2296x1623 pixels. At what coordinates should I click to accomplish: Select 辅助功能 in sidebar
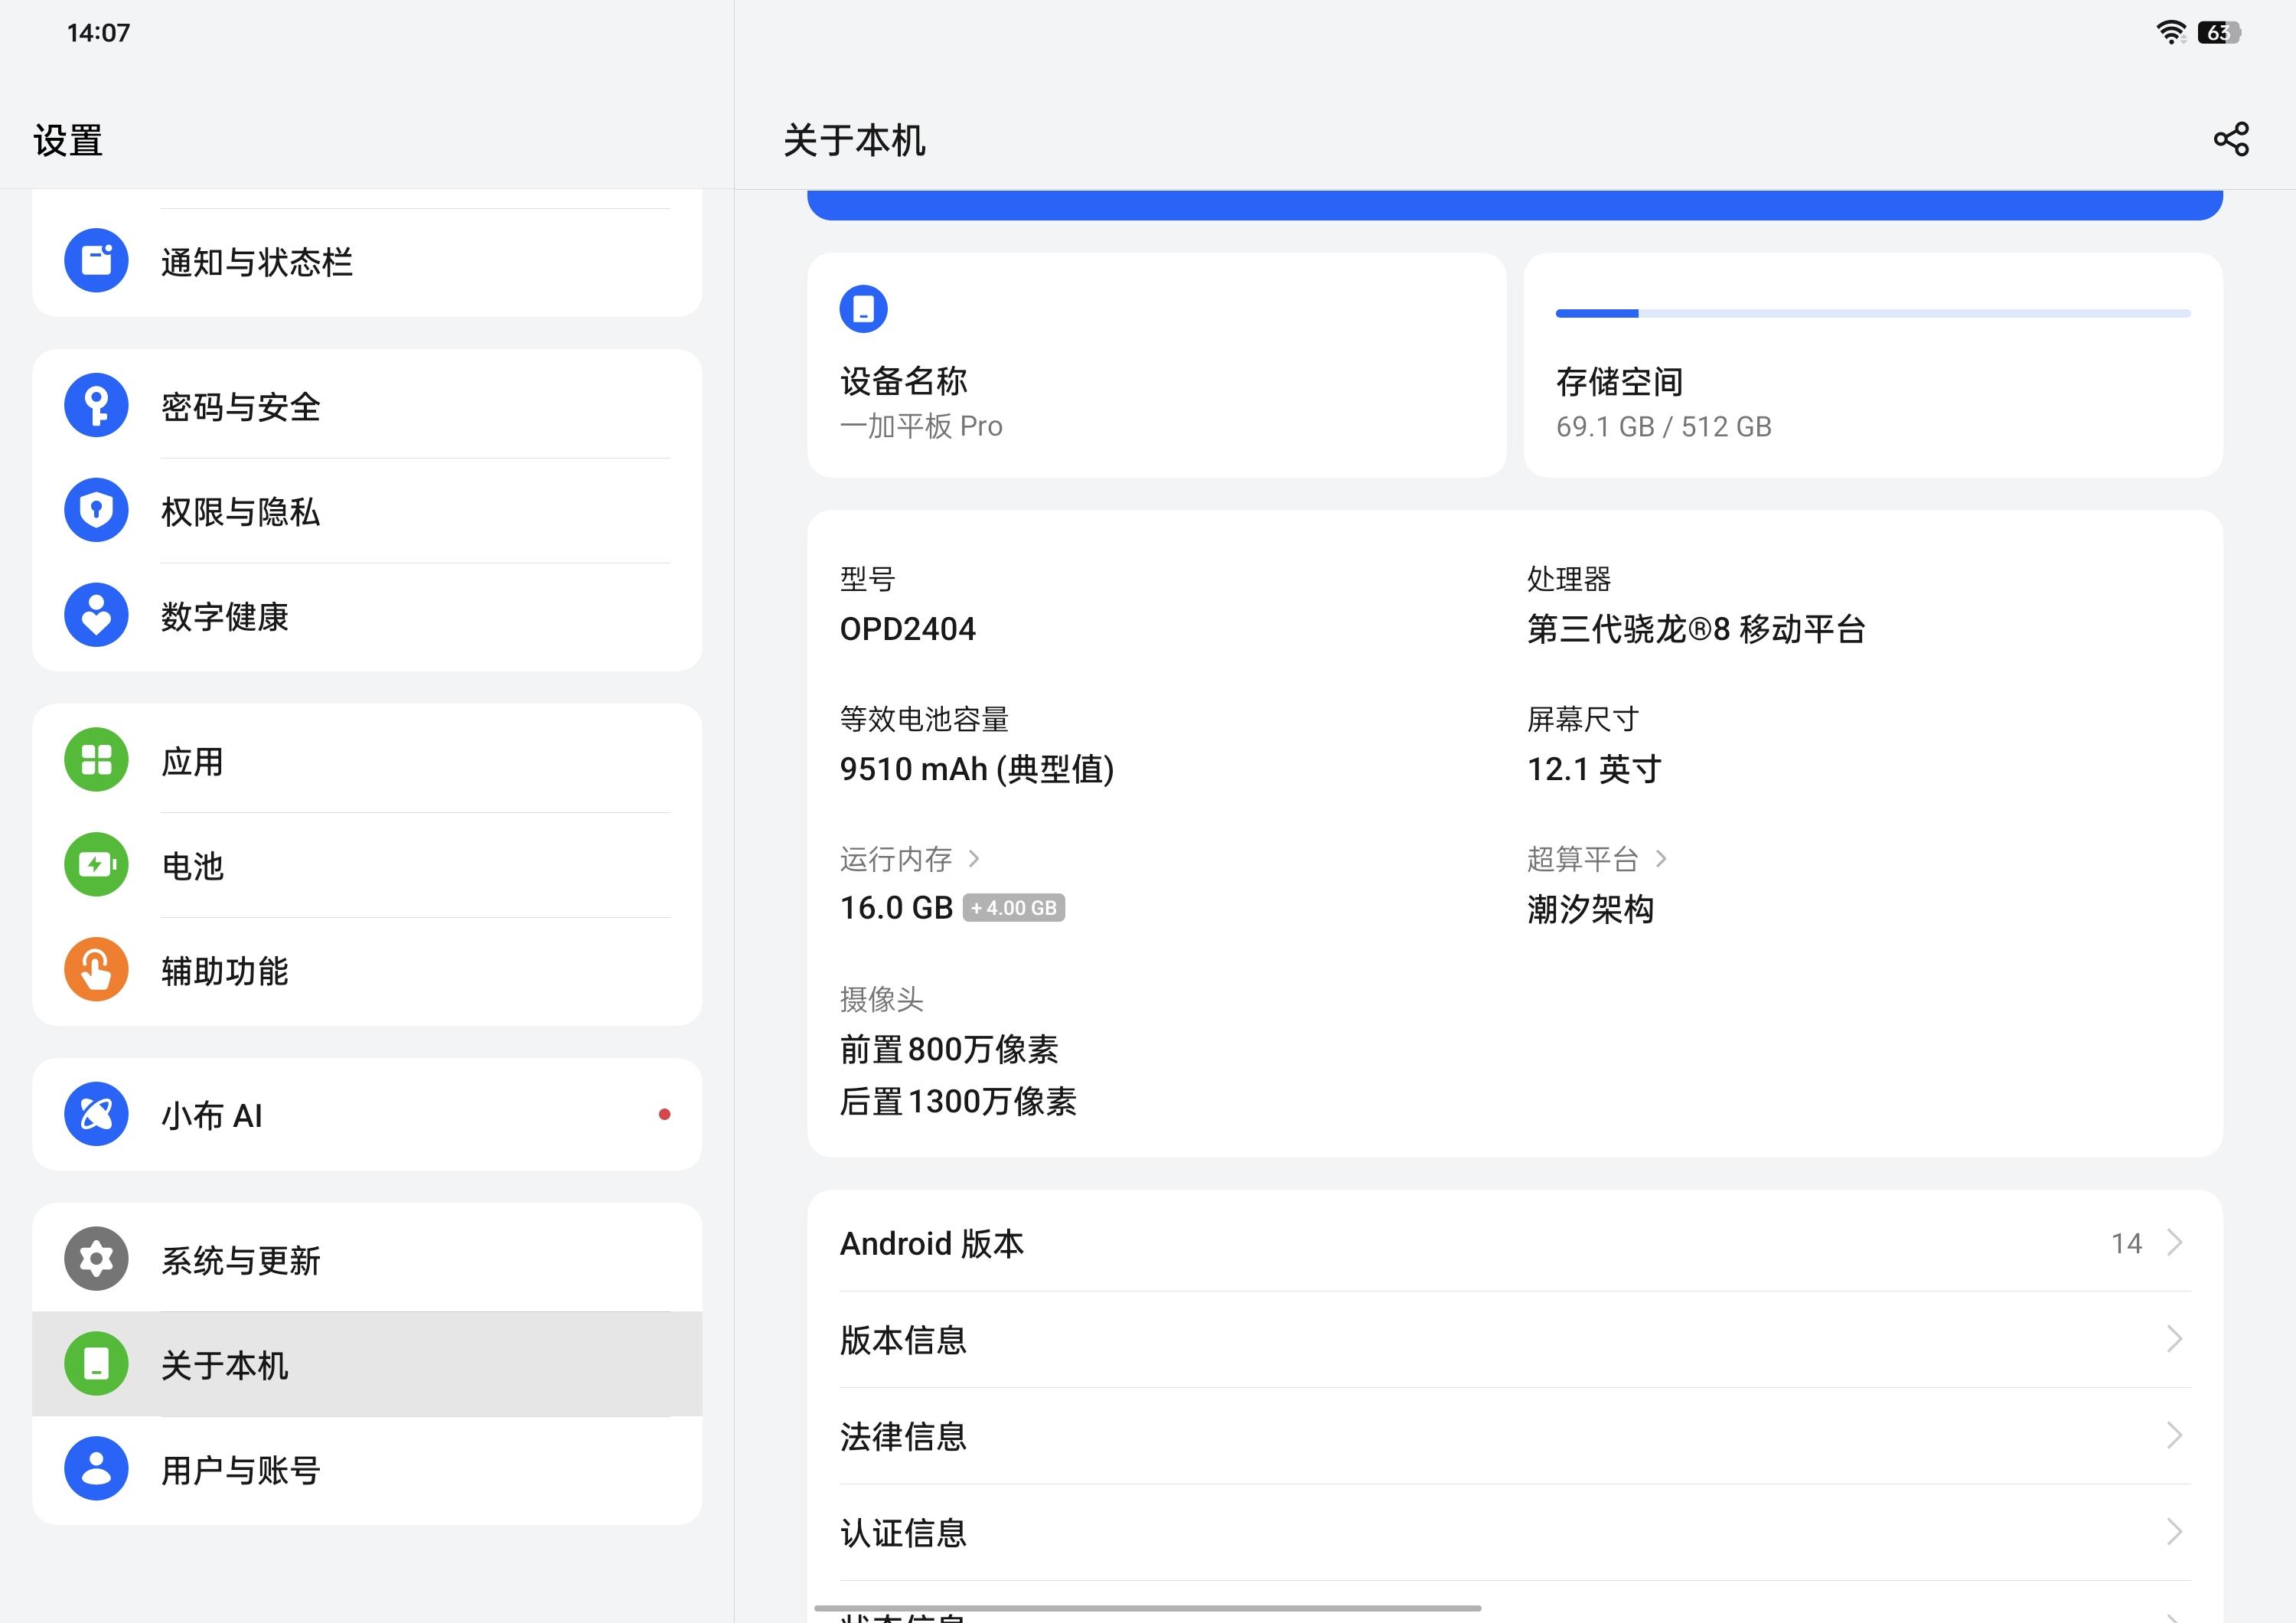pyautogui.click(x=367, y=970)
